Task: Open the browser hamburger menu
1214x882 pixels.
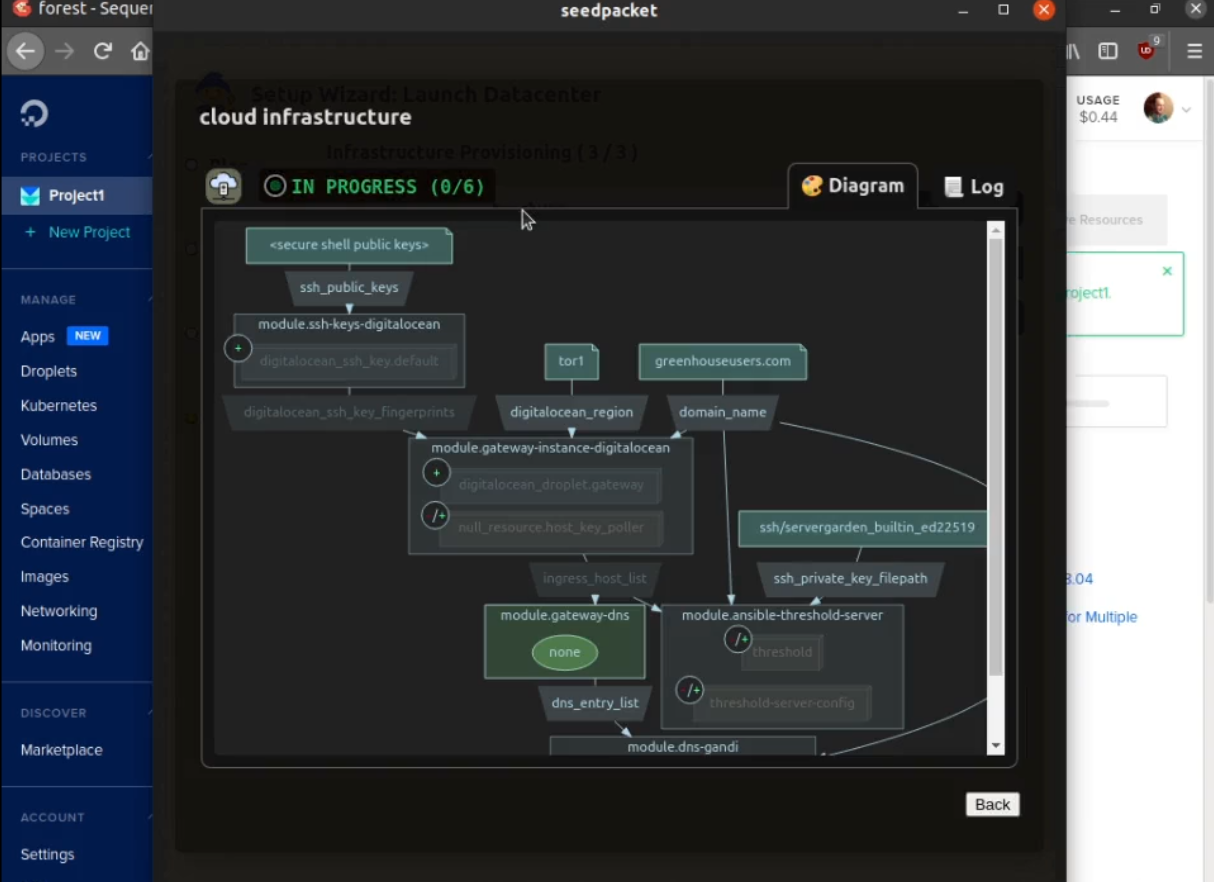Action: [x=1195, y=52]
